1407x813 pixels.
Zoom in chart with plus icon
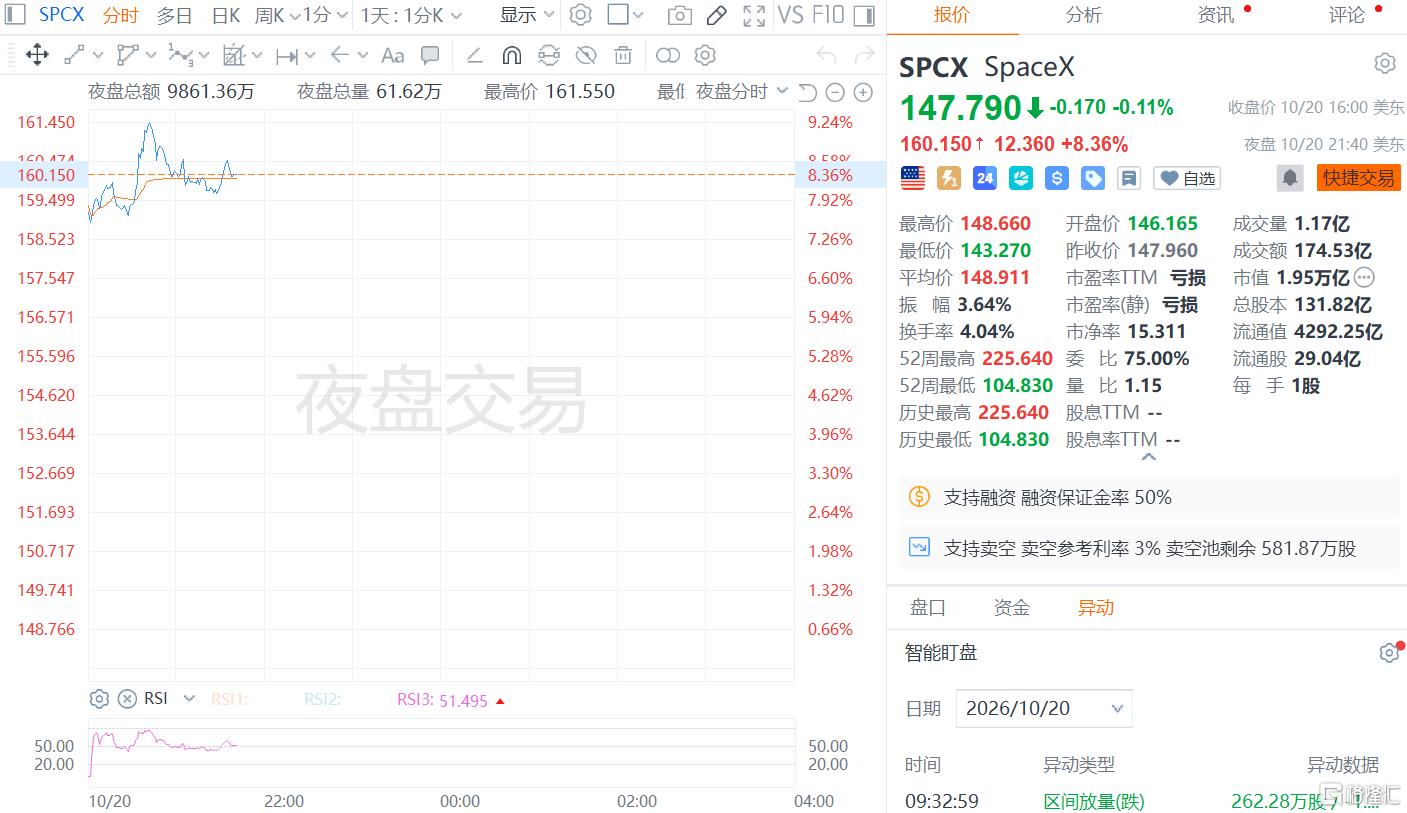coord(863,92)
